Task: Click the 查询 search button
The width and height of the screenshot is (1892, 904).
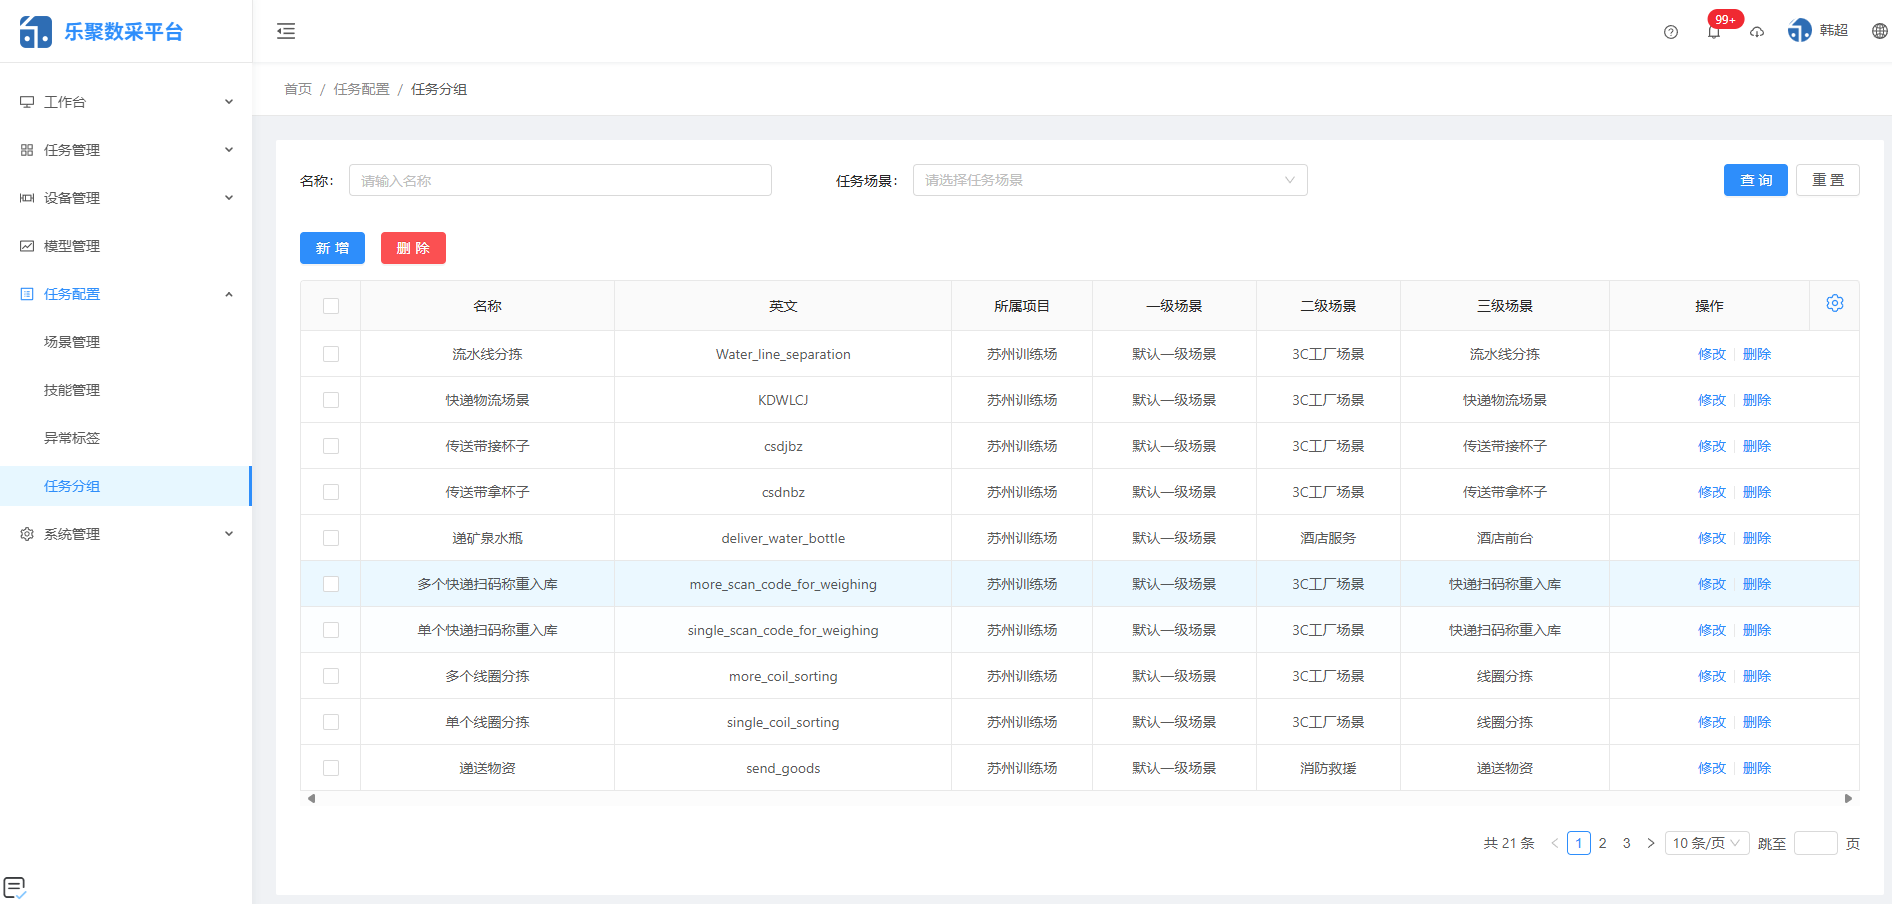Action: point(1755,180)
